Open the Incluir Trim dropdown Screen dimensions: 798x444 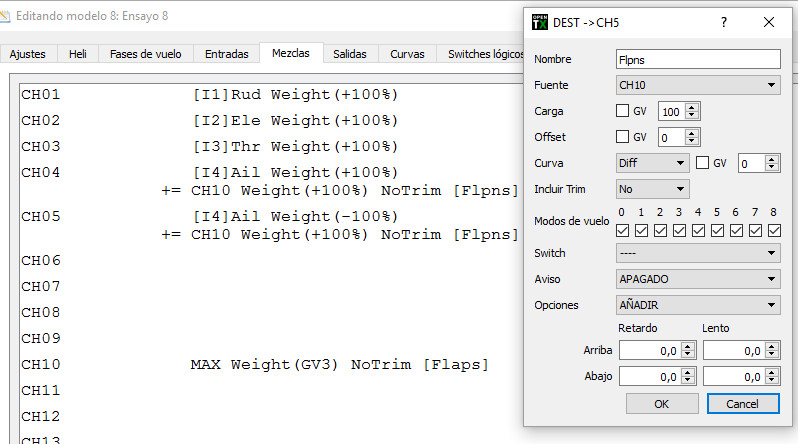652,188
